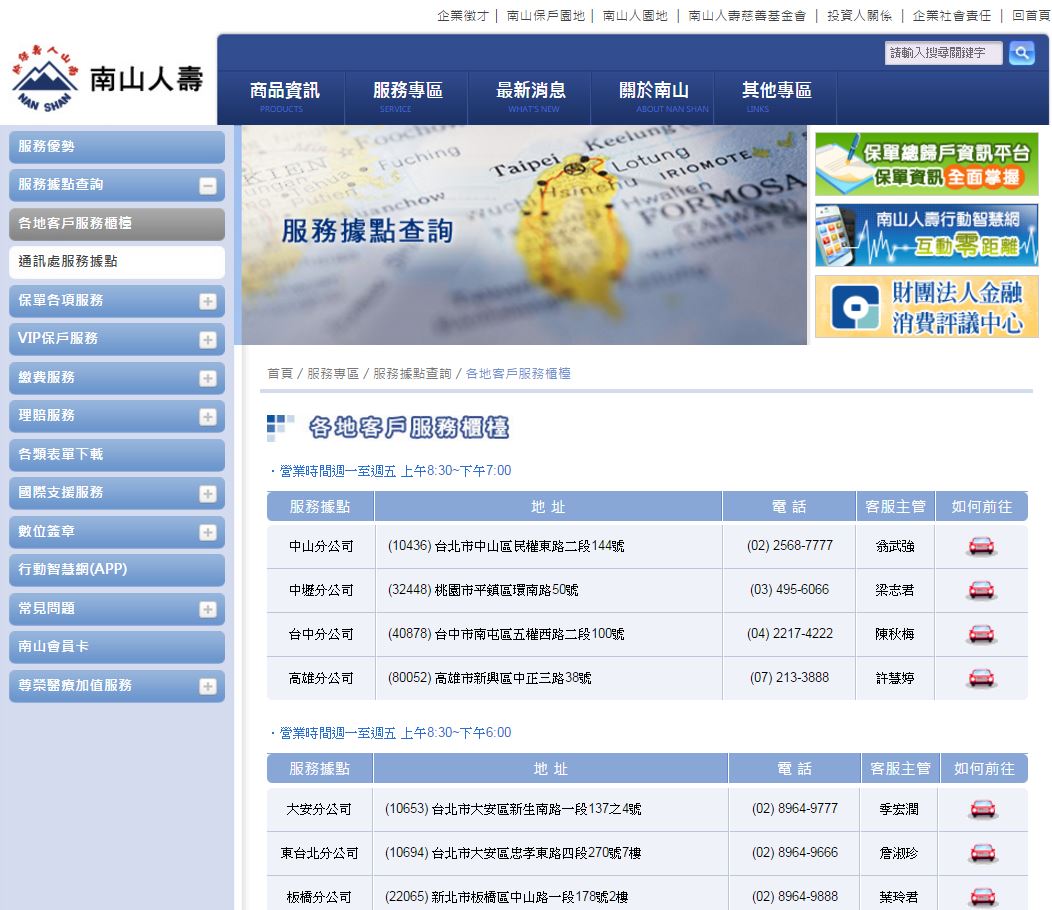
Task: Open the 保單總歸戶資訊平台 banner
Action: coord(926,164)
